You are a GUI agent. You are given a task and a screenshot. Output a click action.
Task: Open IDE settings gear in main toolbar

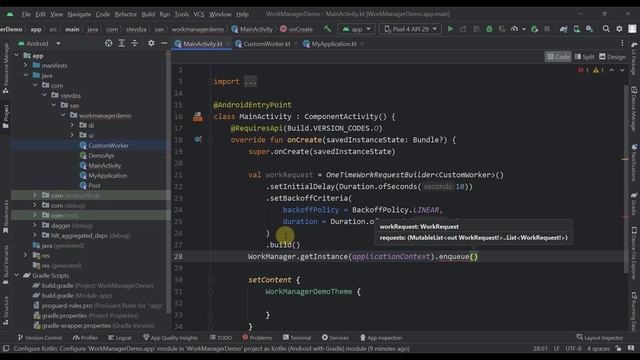[x=619, y=29]
